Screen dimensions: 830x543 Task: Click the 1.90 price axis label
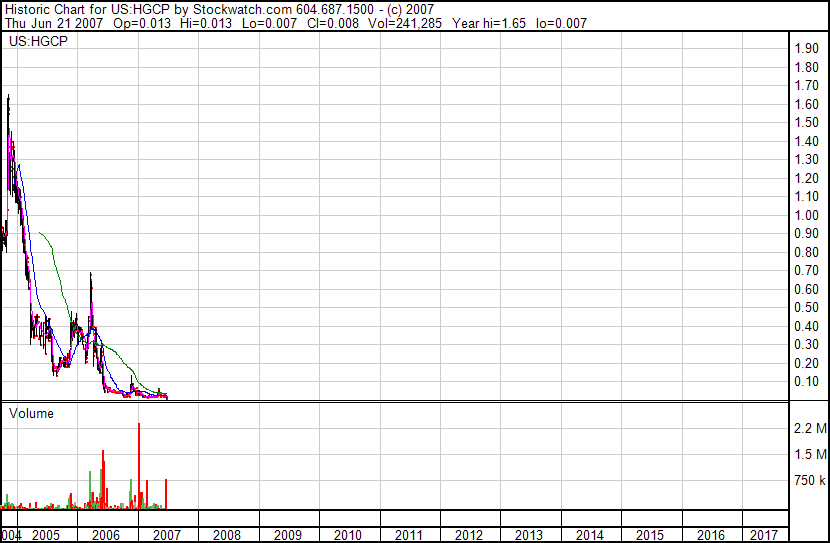806,49
